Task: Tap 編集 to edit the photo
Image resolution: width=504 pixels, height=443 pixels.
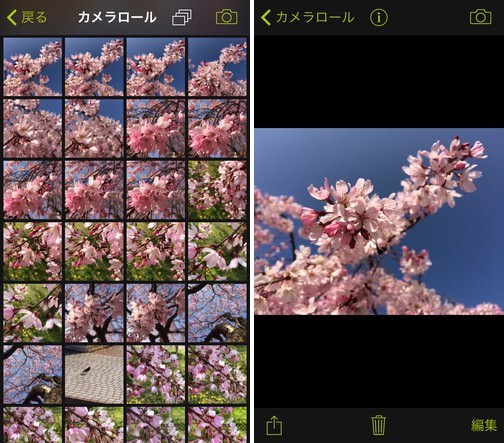Action: click(484, 426)
